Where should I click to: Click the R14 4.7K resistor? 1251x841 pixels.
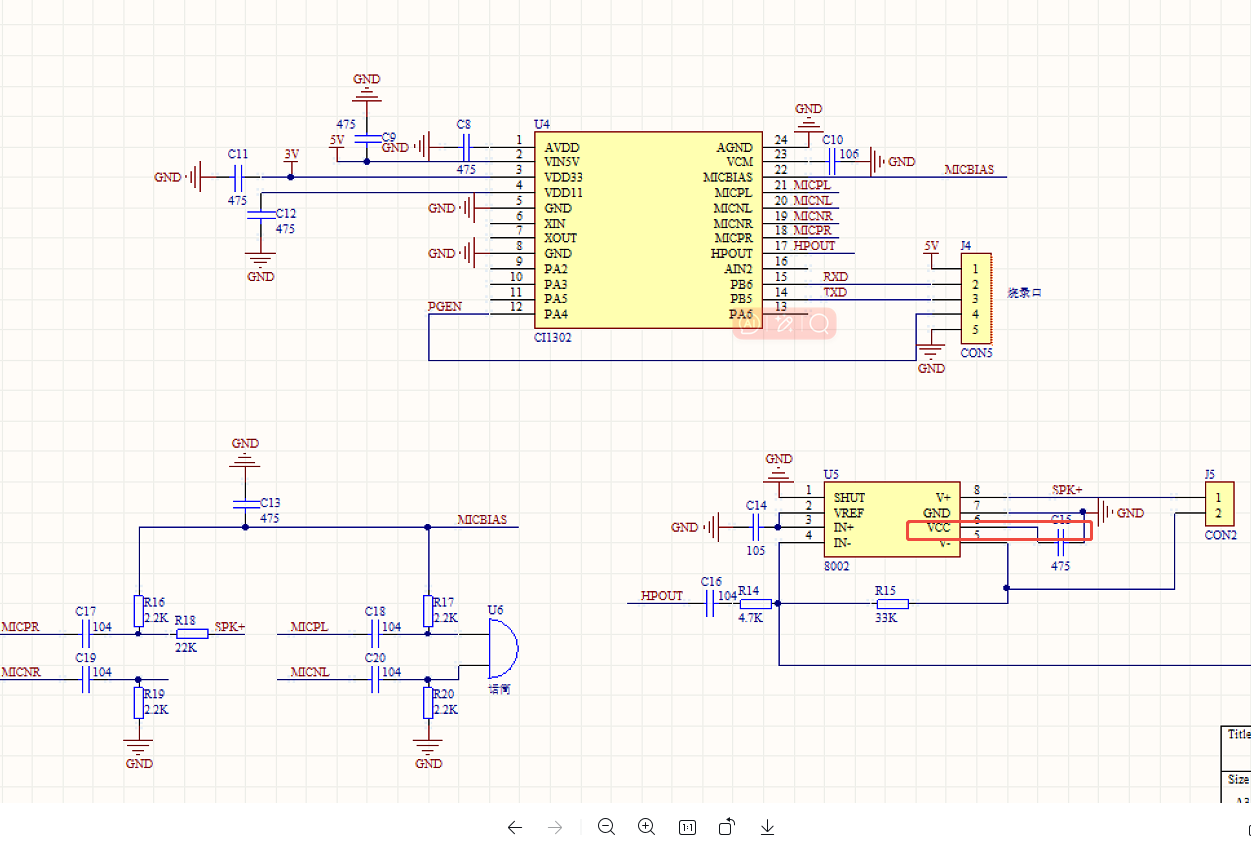pyautogui.click(x=755, y=604)
